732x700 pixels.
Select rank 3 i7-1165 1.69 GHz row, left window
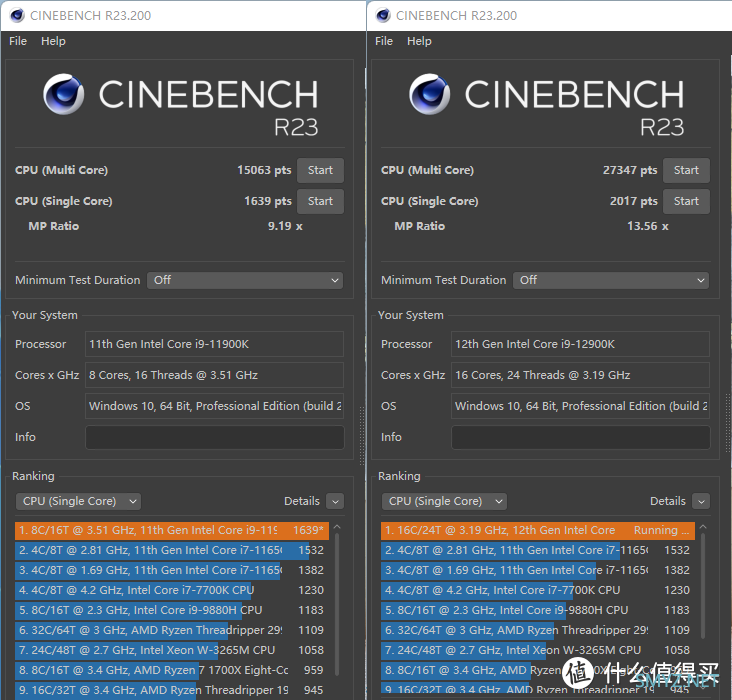pos(172,571)
